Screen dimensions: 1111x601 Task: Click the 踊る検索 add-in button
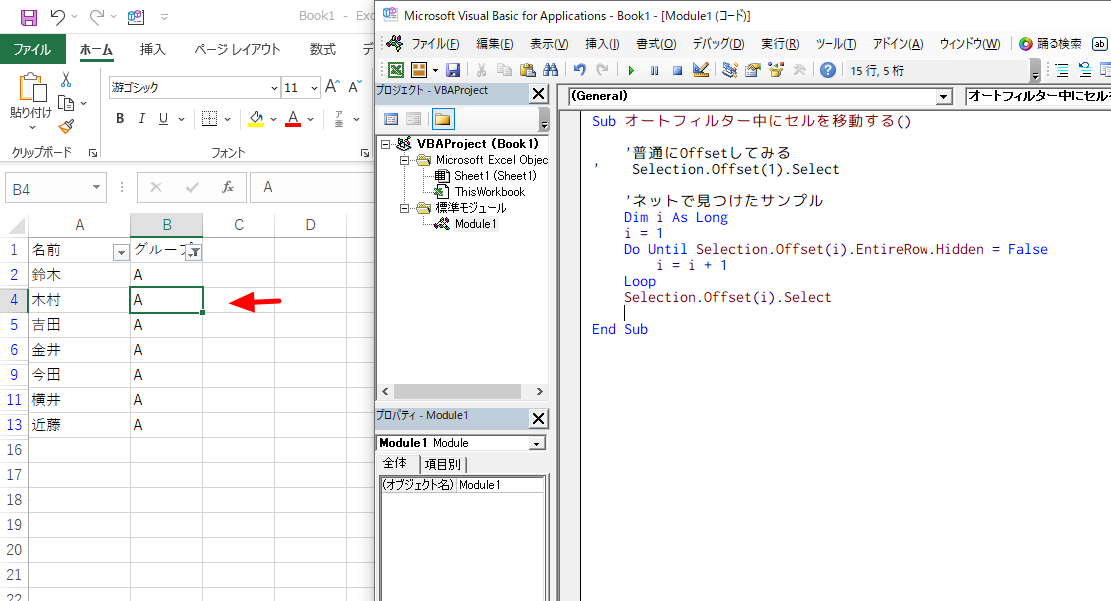click(1051, 44)
